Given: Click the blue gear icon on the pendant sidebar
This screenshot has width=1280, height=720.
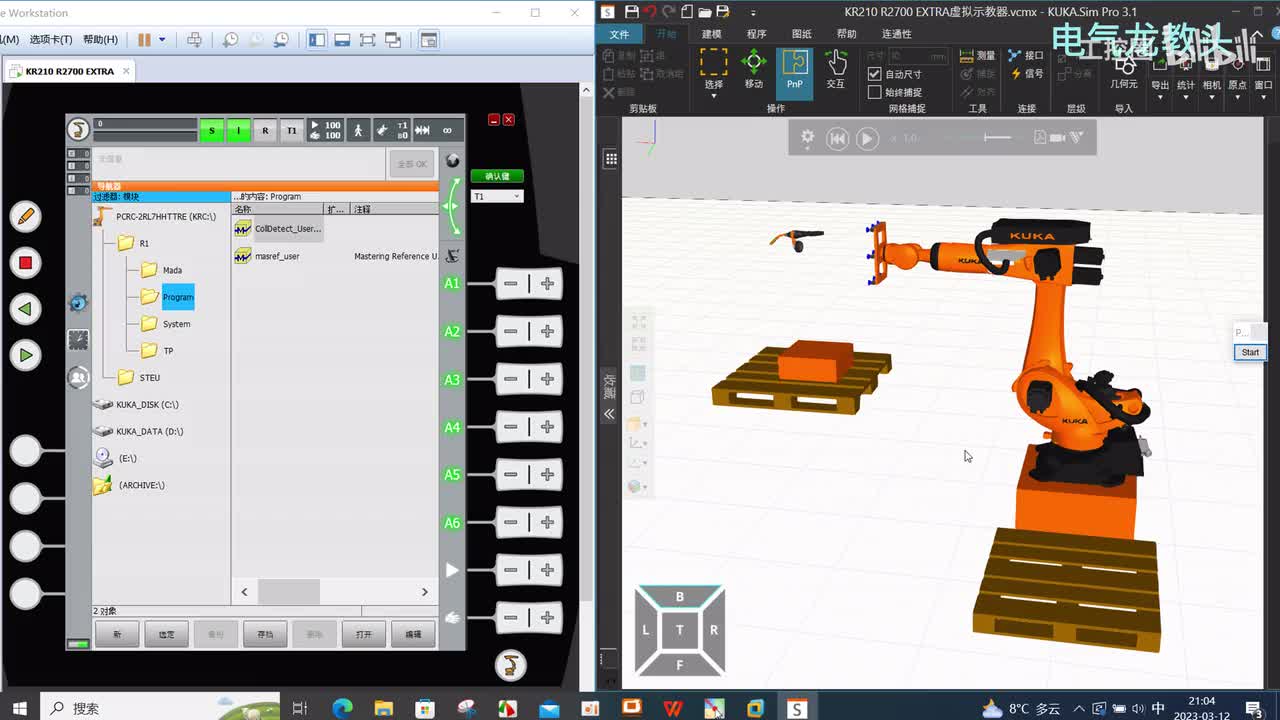Looking at the screenshot, I should (x=78, y=302).
